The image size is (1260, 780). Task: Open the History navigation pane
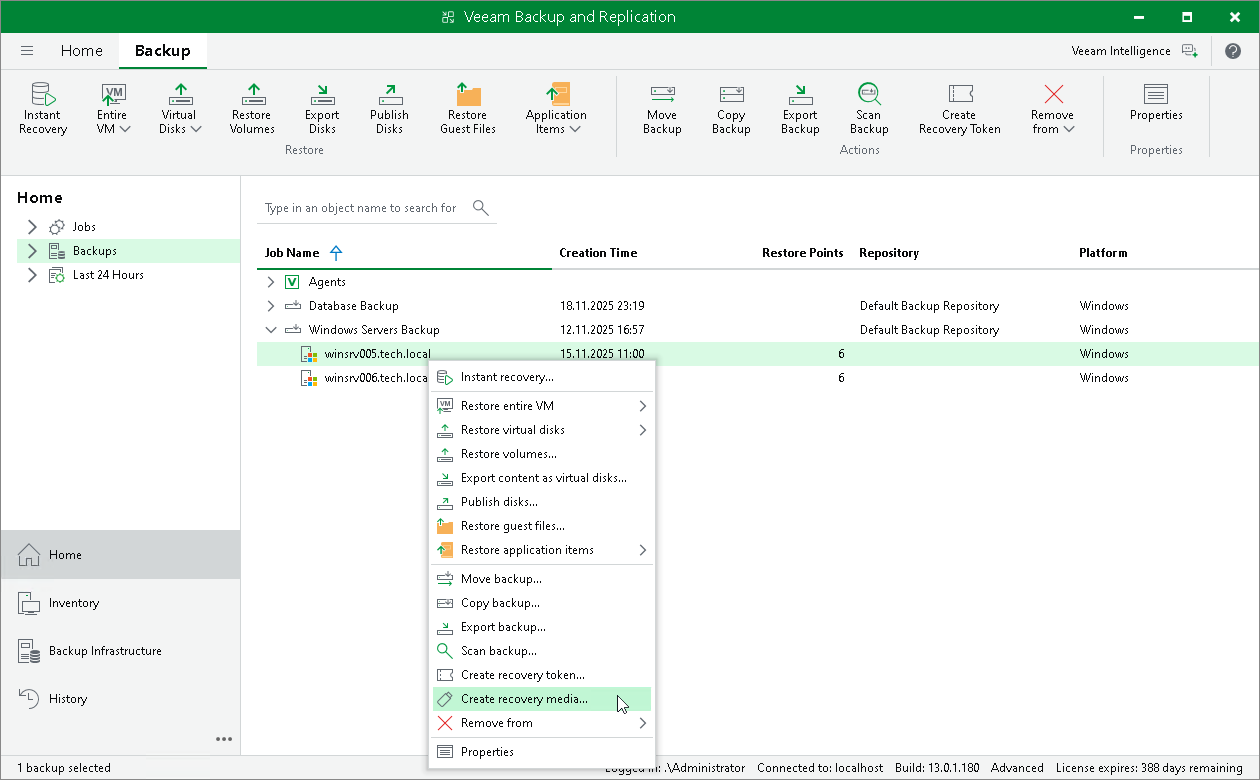click(120, 699)
